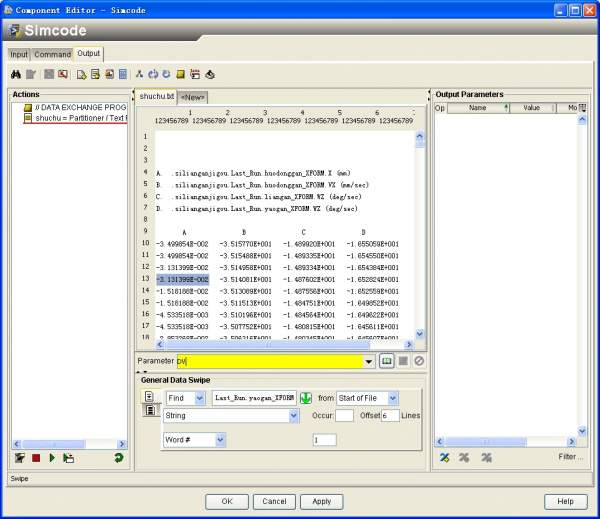Open the Start of File dropdown
This screenshot has width=600, height=519.
coord(393,398)
